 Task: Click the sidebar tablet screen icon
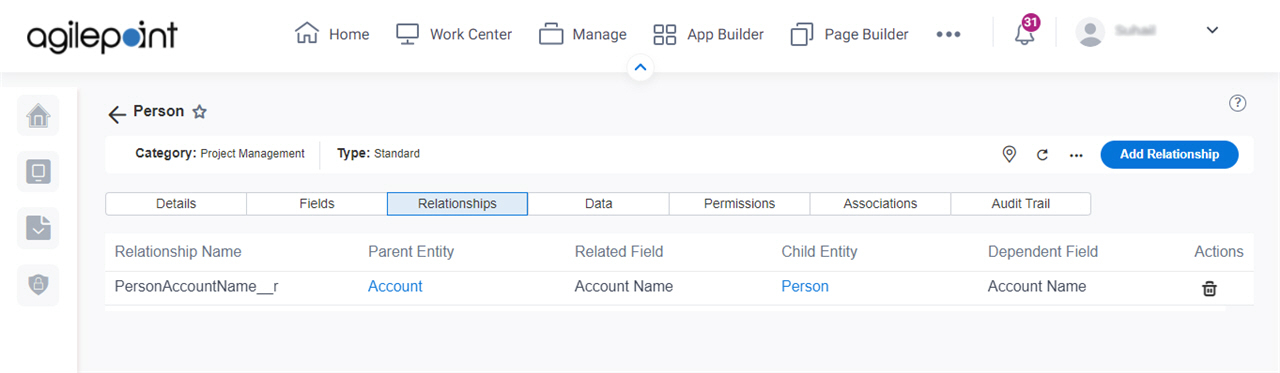tap(38, 172)
